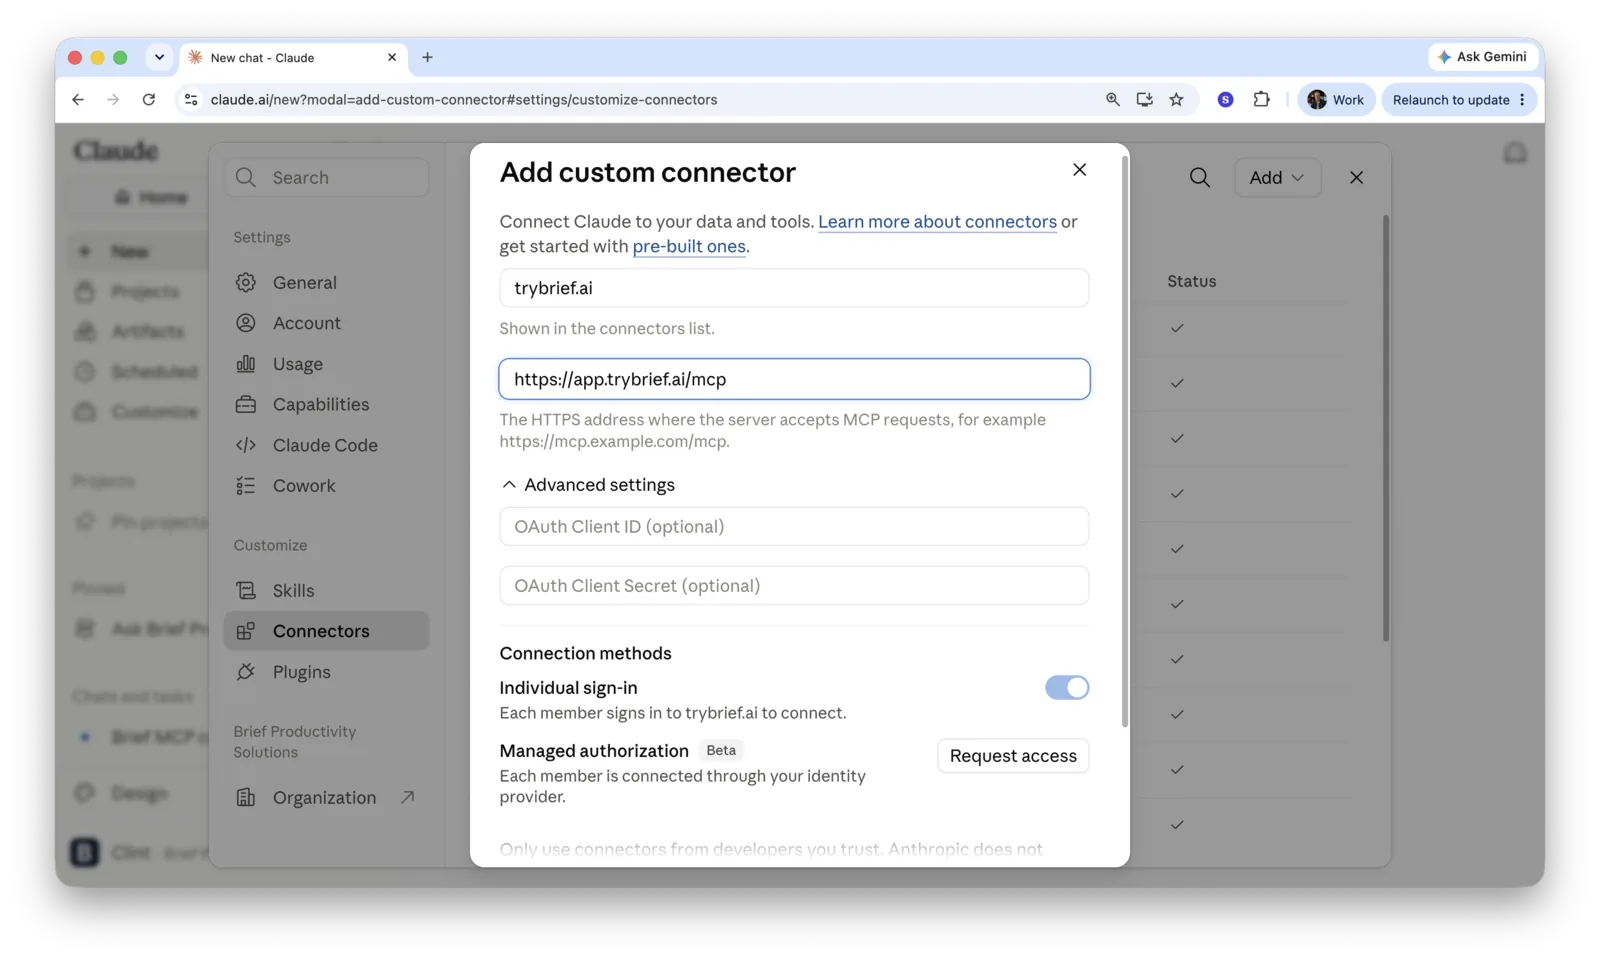This screenshot has width=1600, height=960.
Task: Click the Status column header
Action: point(1192,281)
